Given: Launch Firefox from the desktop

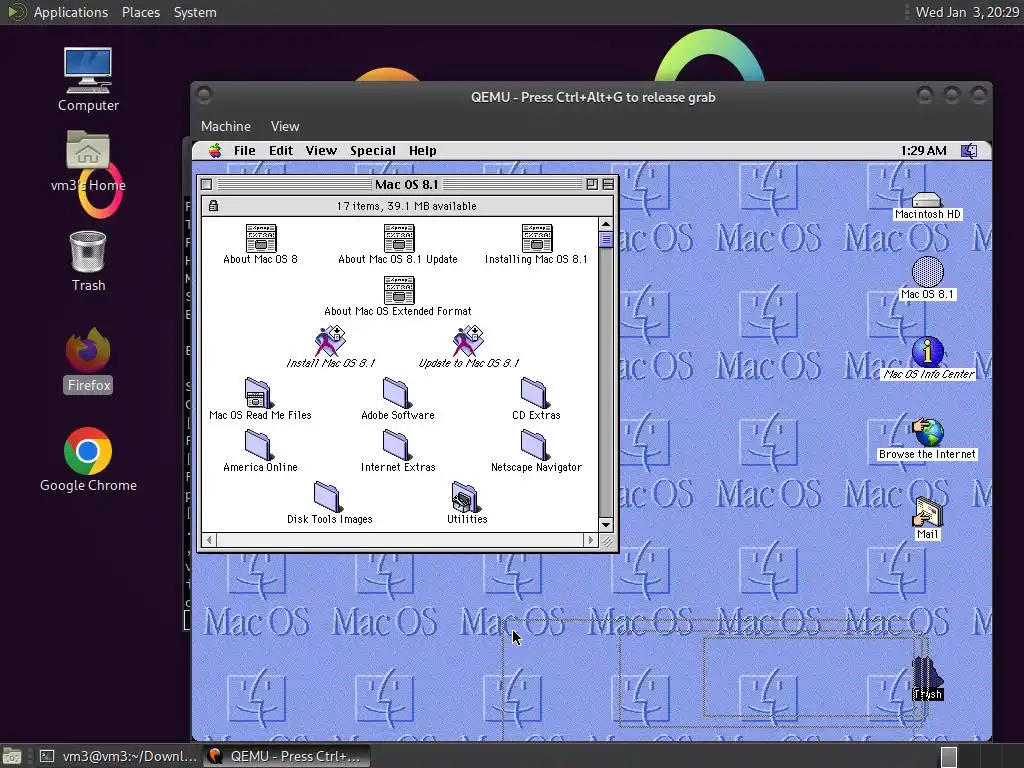Looking at the screenshot, I should (x=88, y=360).
